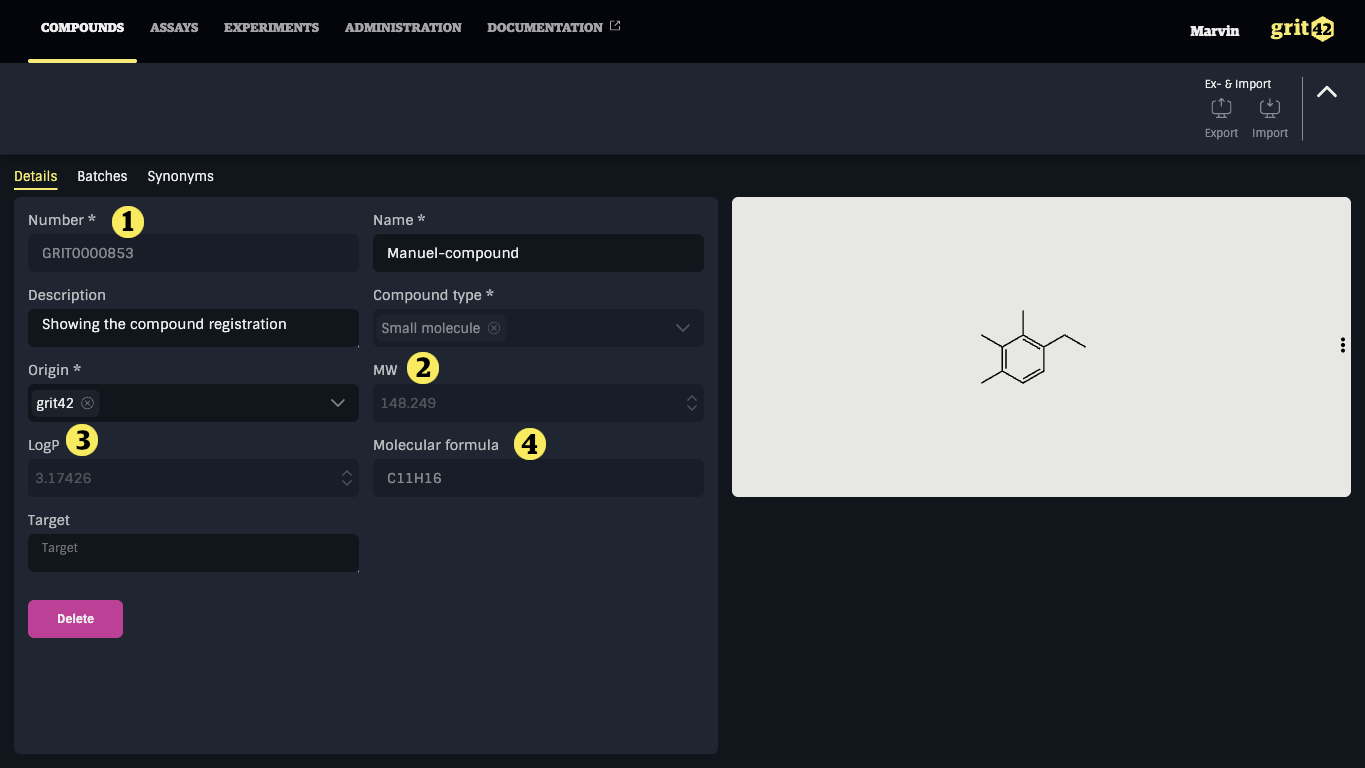Image resolution: width=1365 pixels, height=768 pixels.
Task: Switch to the Batches tab
Action: [x=102, y=176]
